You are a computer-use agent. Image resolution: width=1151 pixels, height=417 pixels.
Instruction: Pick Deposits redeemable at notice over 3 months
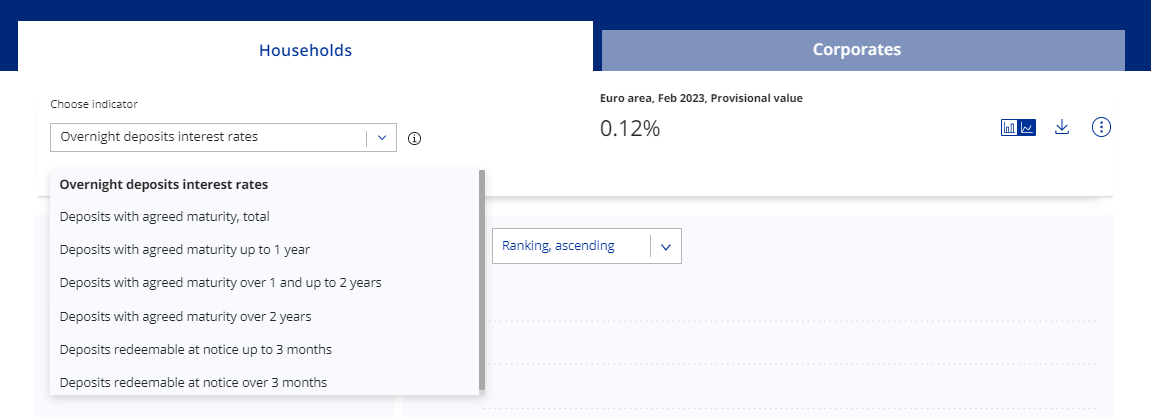(193, 382)
